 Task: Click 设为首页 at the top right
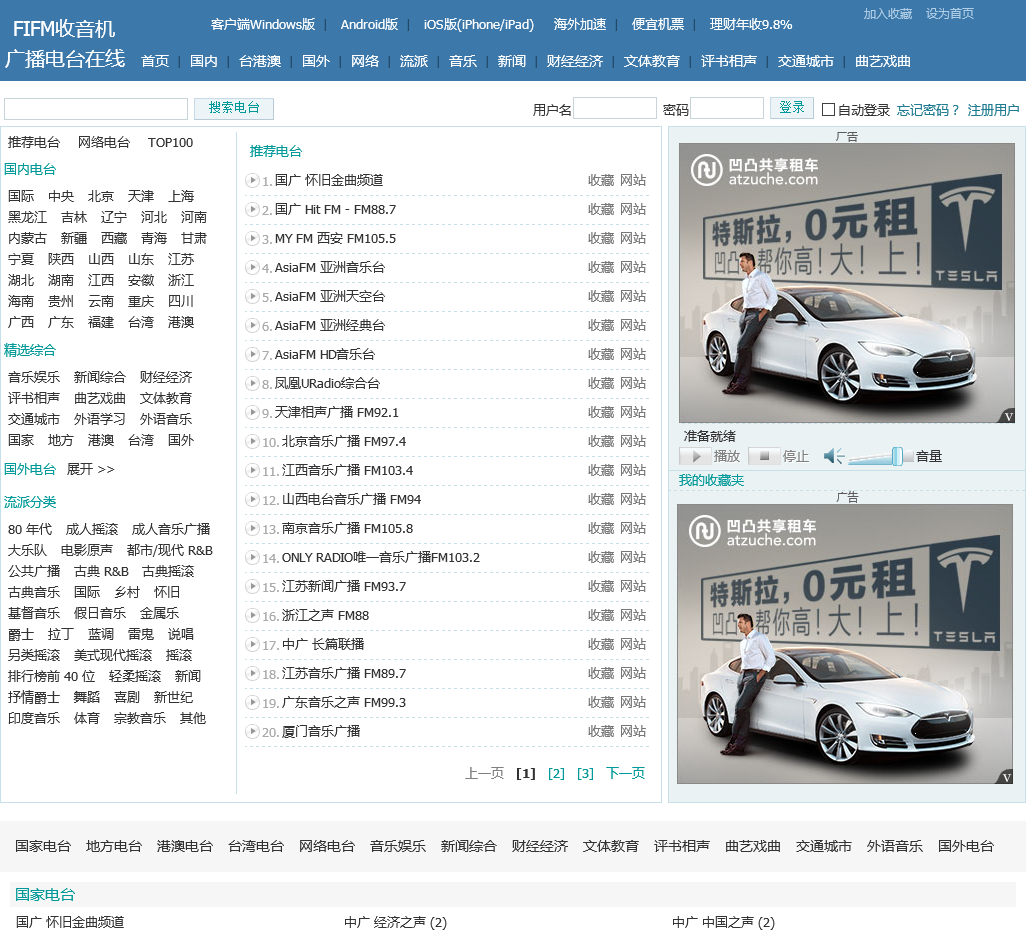(x=949, y=14)
